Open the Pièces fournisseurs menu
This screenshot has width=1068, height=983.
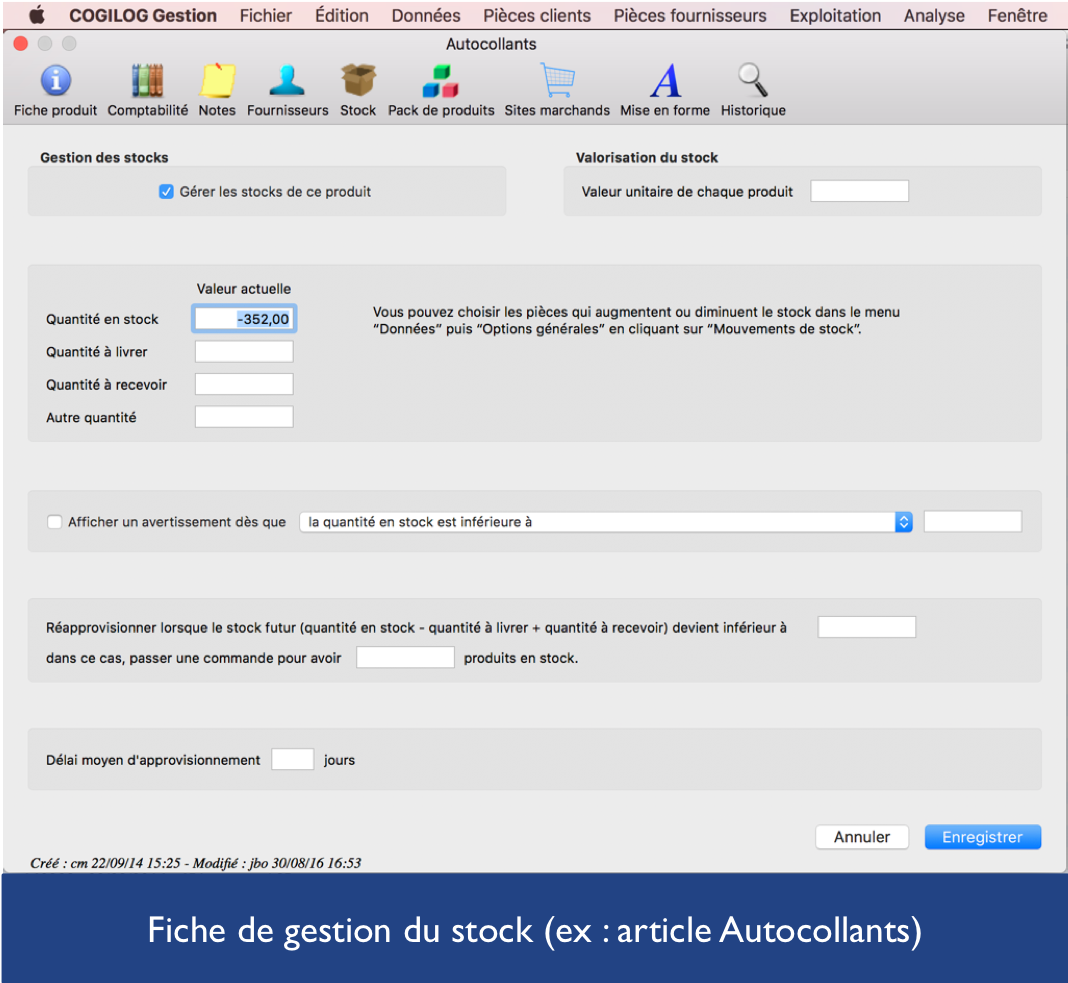tap(690, 15)
